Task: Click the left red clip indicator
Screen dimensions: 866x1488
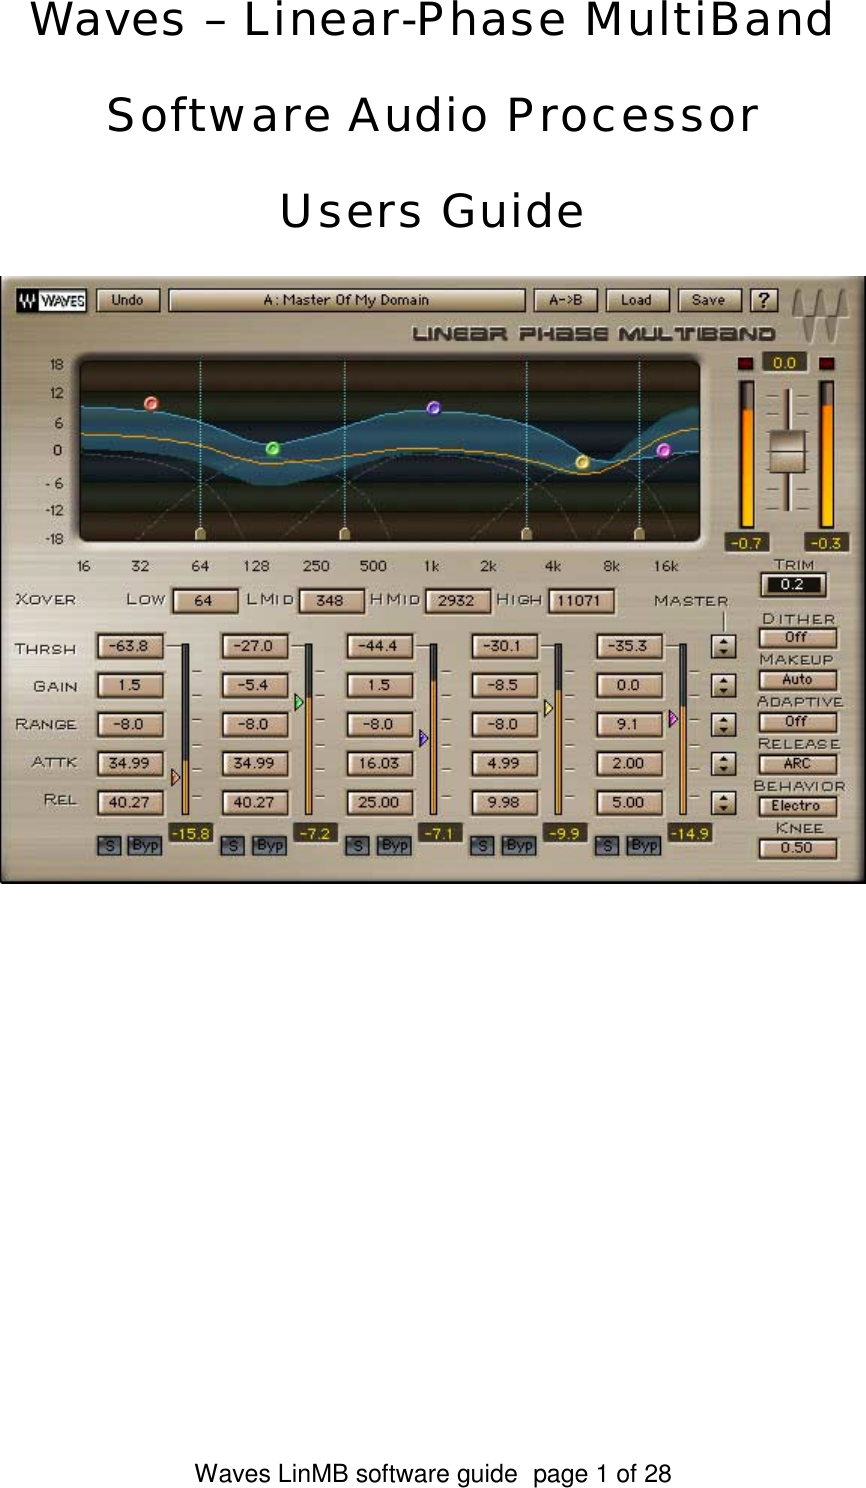Action: click(x=745, y=362)
